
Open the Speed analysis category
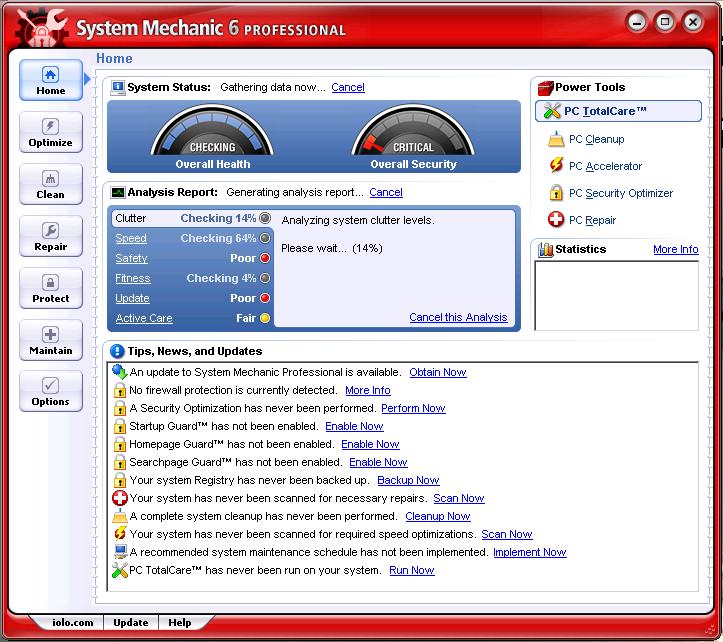pos(131,238)
